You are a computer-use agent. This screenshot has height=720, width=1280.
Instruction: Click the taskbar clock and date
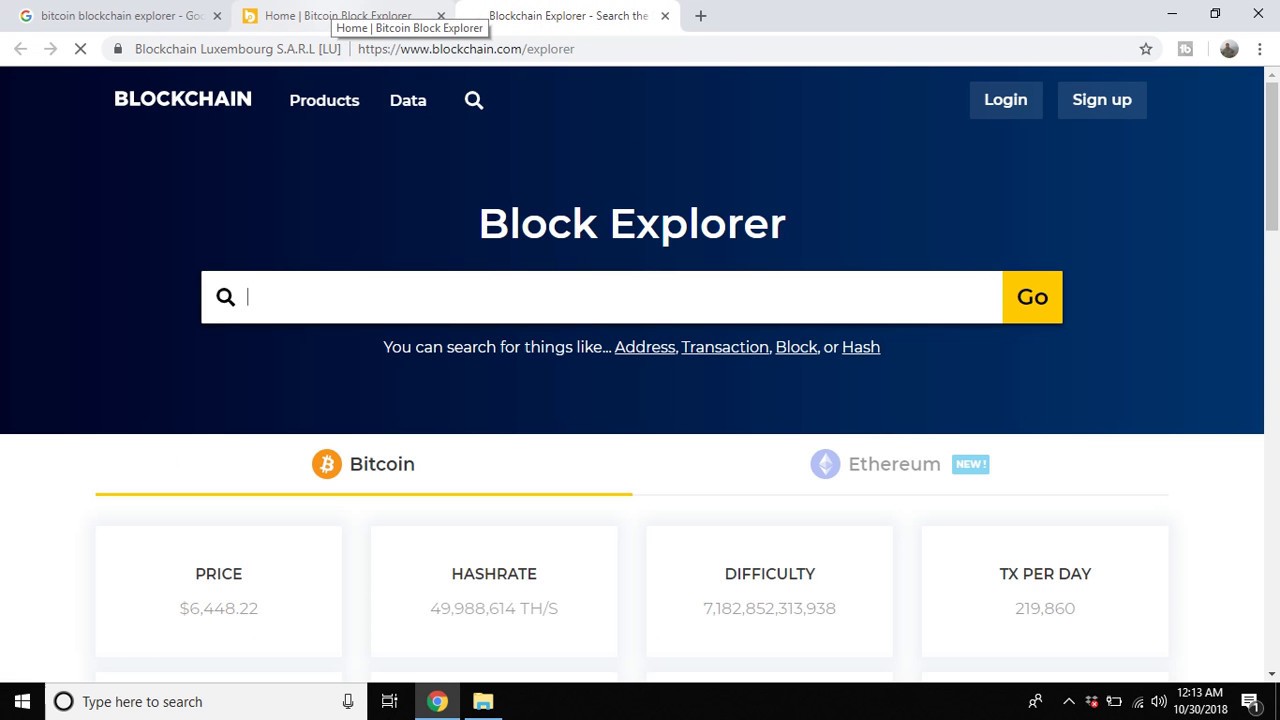(1200, 702)
